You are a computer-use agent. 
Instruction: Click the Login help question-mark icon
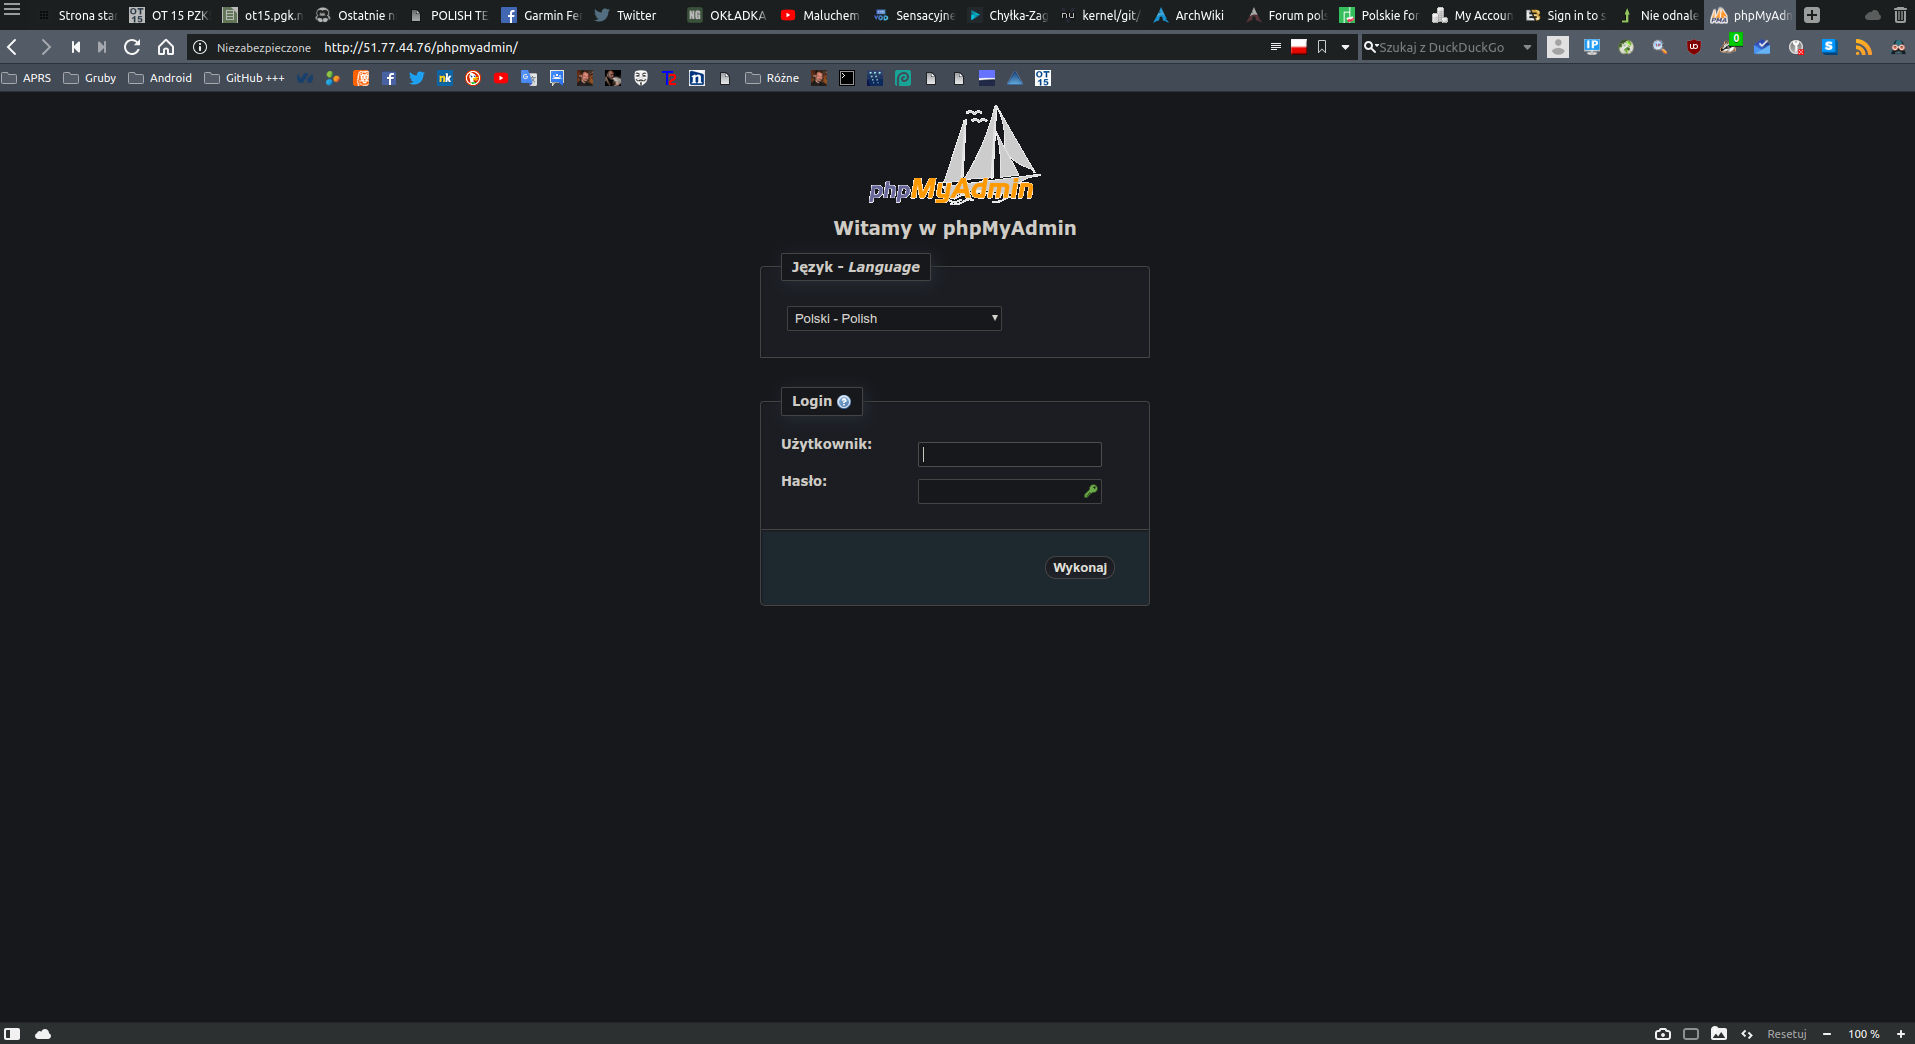pos(844,402)
